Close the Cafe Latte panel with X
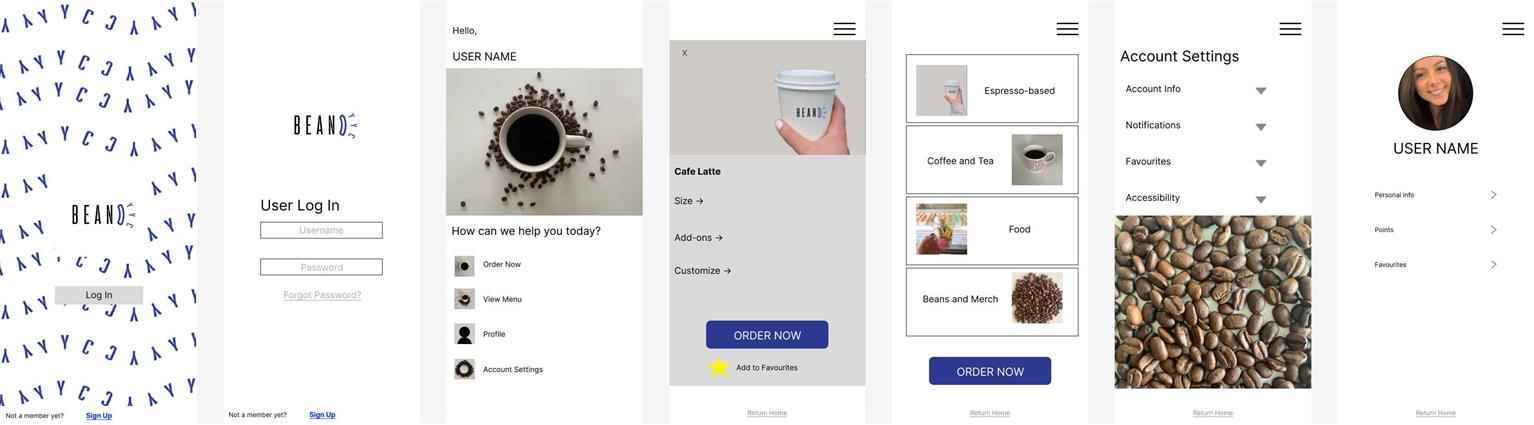Viewport: 1534px width, 425px height. 684,53
